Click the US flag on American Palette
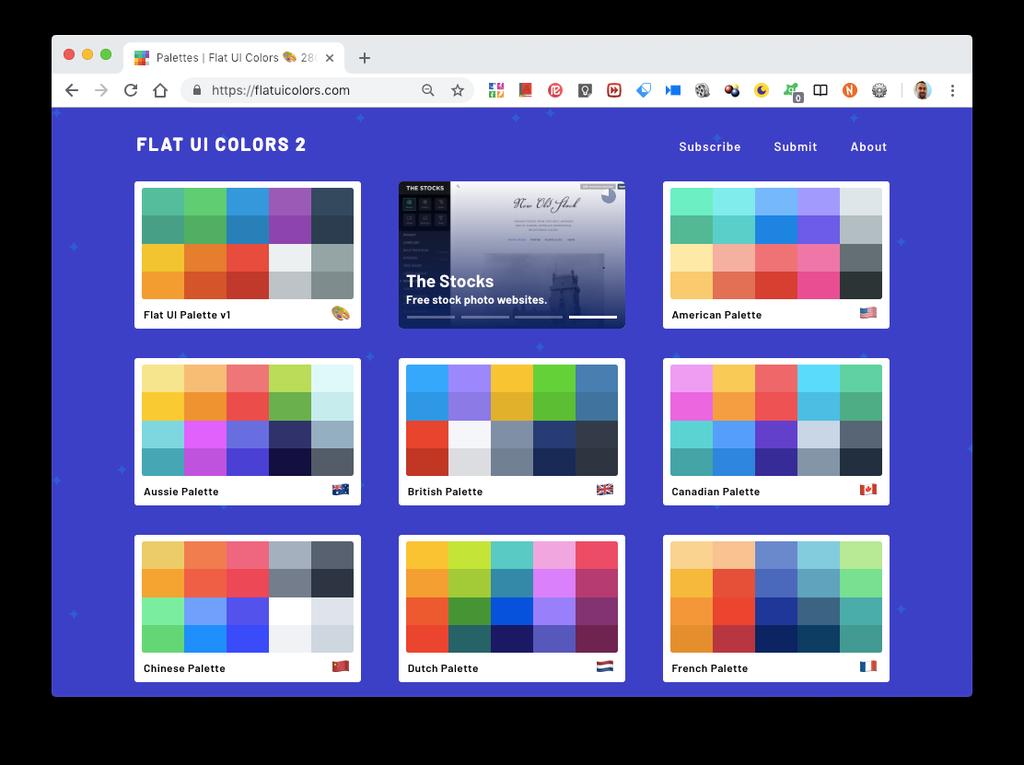This screenshot has height=765, width=1024. coord(868,313)
